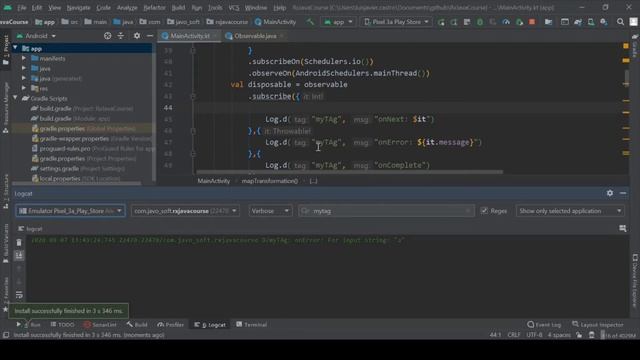Open the Verbose log level dropdown
This screenshot has width=640, height=360.
[270, 211]
